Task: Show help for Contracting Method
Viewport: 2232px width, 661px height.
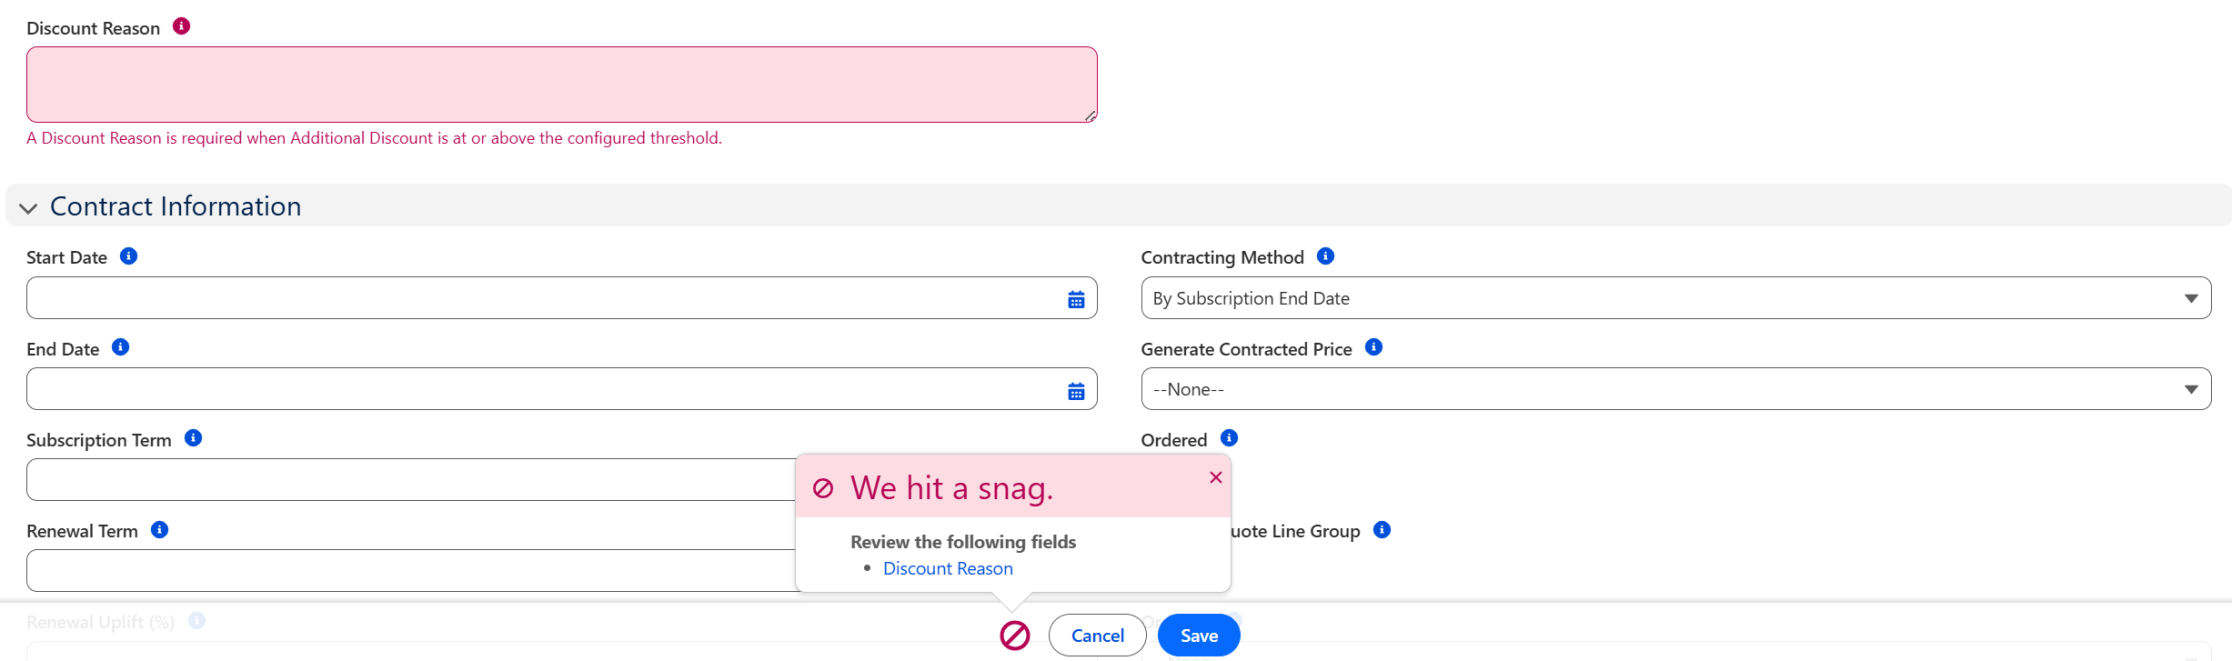Action: pyautogui.click(x=1325, y=256)
